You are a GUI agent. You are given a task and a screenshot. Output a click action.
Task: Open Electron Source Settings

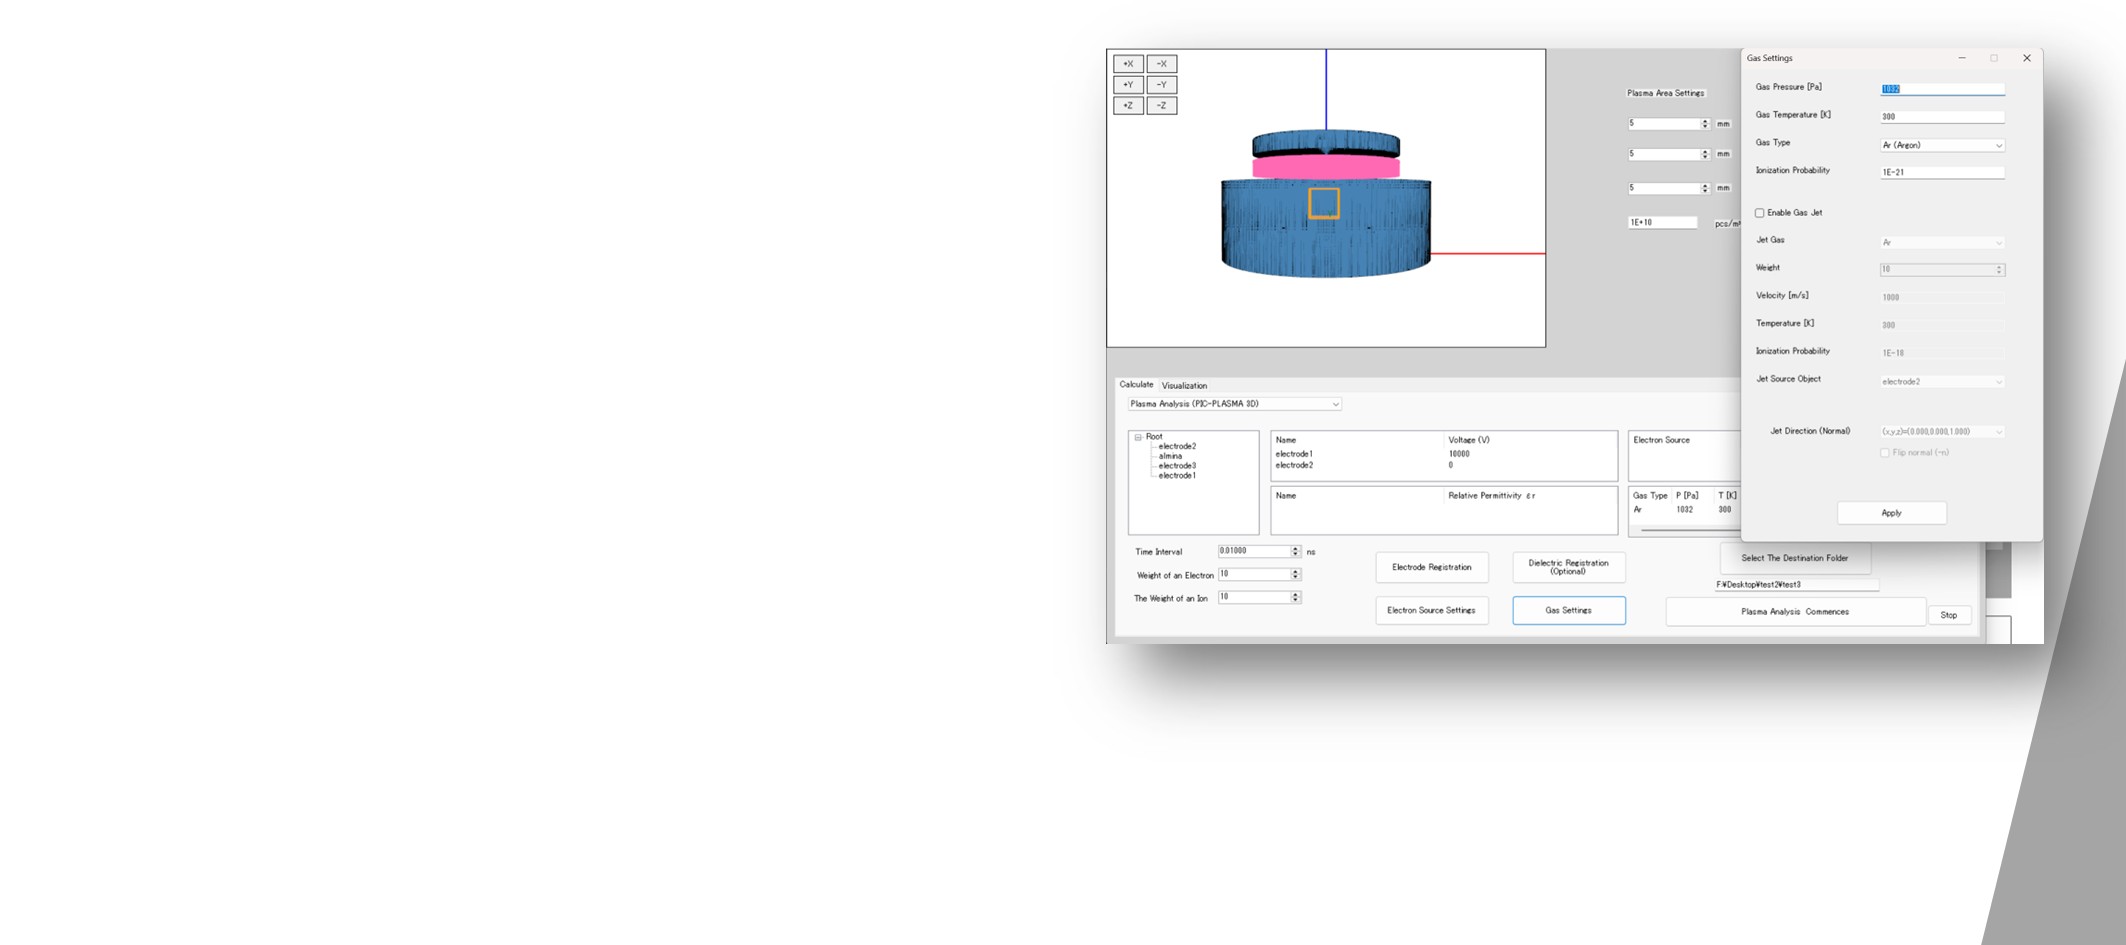click(x=1431, y=611)
